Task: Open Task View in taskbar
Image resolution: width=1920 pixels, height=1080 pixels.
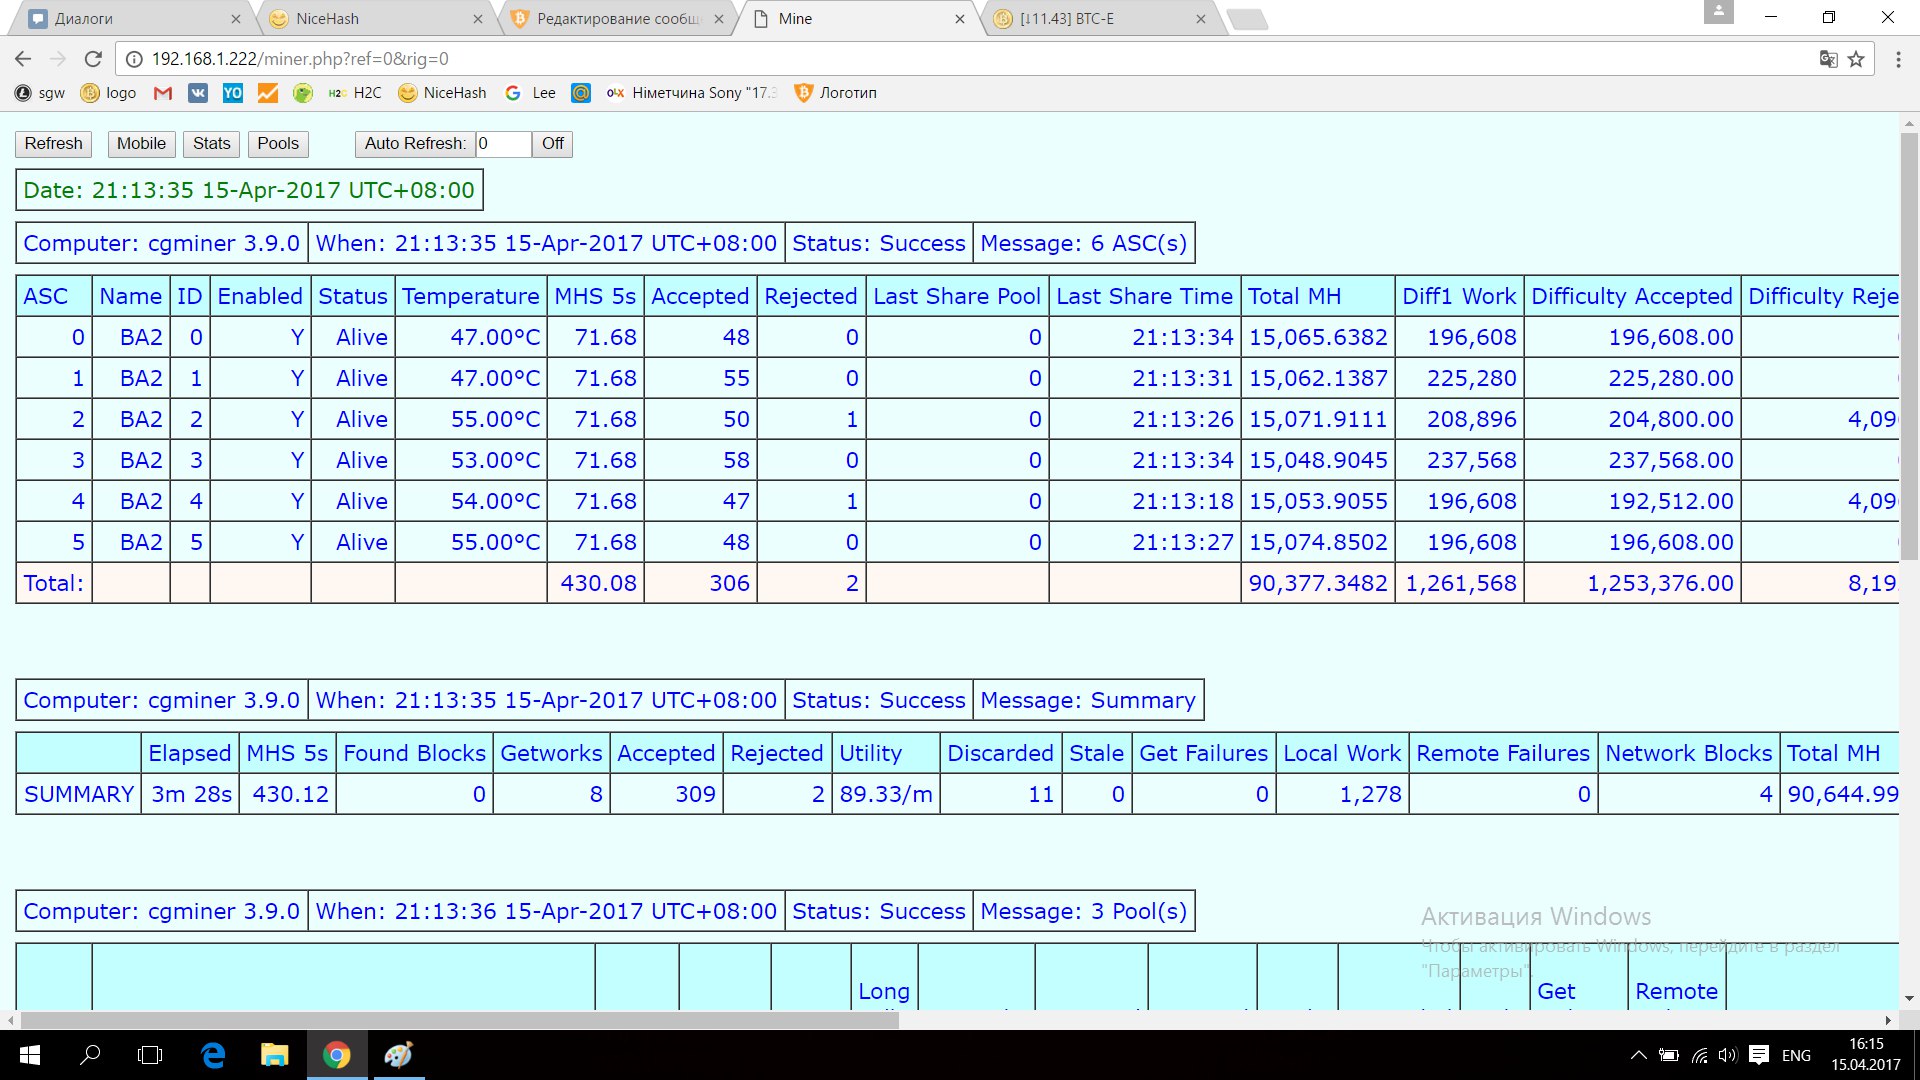Action: pyautogui.click(x=150, y=1055)
